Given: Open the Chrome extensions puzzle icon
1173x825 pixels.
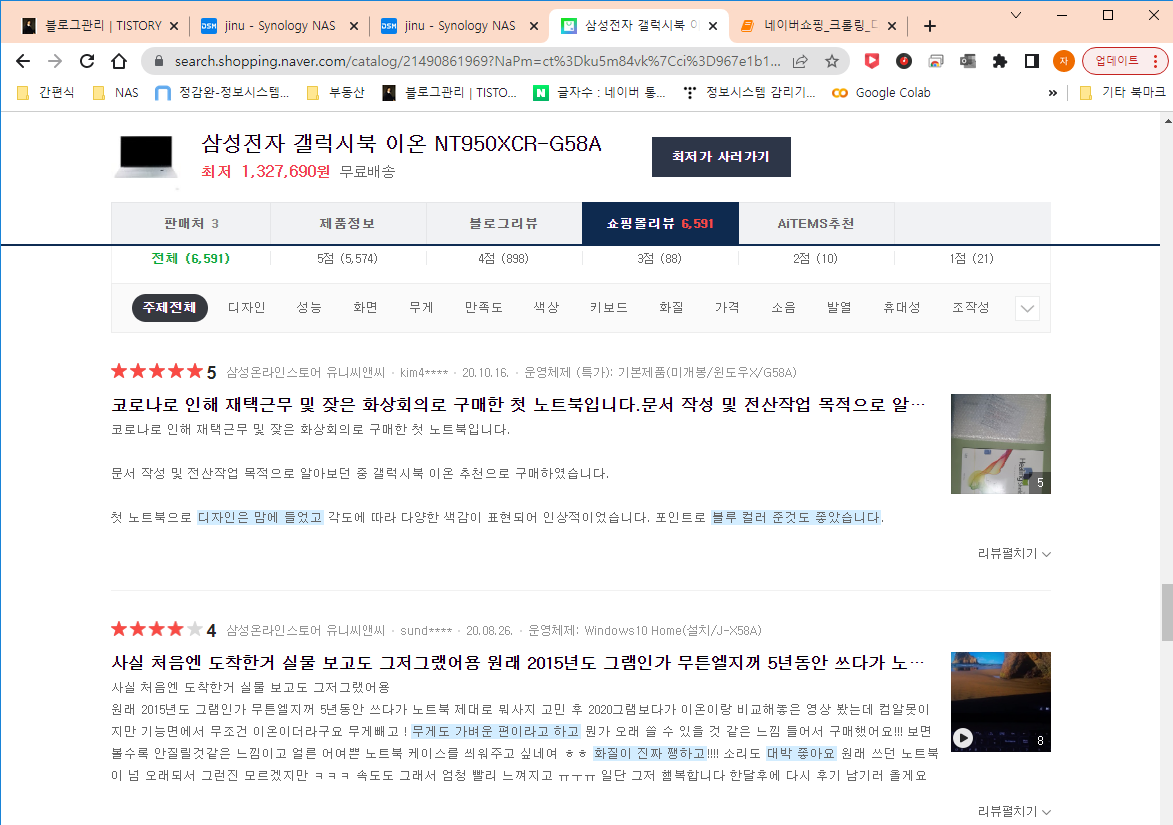Looking at the screenshot, I should point(999,61).
